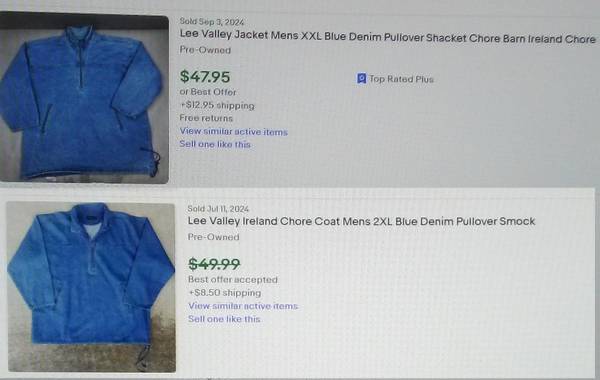The height and width of the screenshot is (380, 600).
Task: Select the button-placket denim smock thumbnail for the Jul 11 sale
Action: point(91,287)
